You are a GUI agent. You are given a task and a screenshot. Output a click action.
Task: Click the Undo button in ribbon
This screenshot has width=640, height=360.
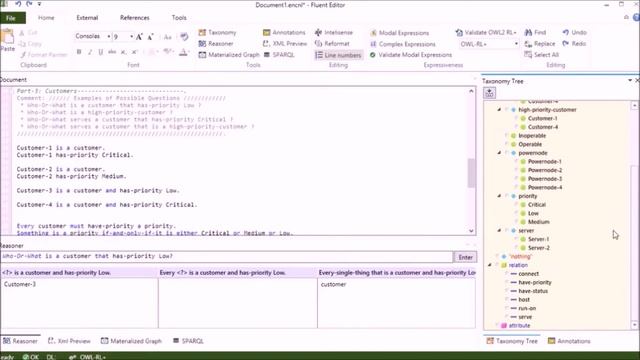574,32
